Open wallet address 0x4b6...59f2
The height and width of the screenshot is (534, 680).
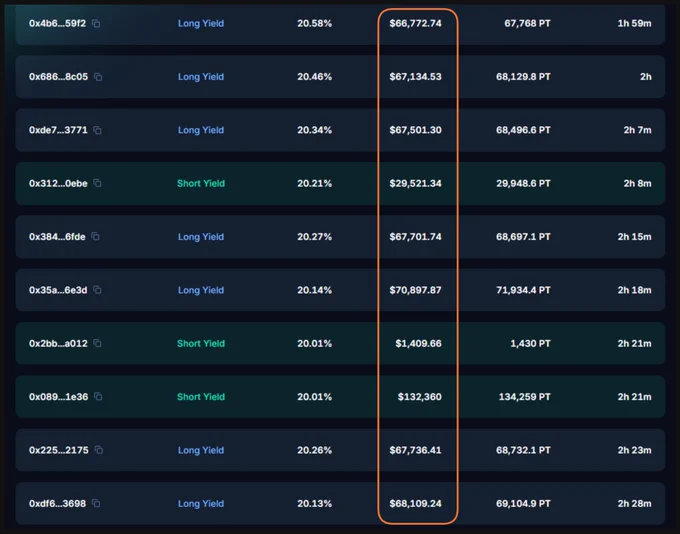tap(57, 23)
